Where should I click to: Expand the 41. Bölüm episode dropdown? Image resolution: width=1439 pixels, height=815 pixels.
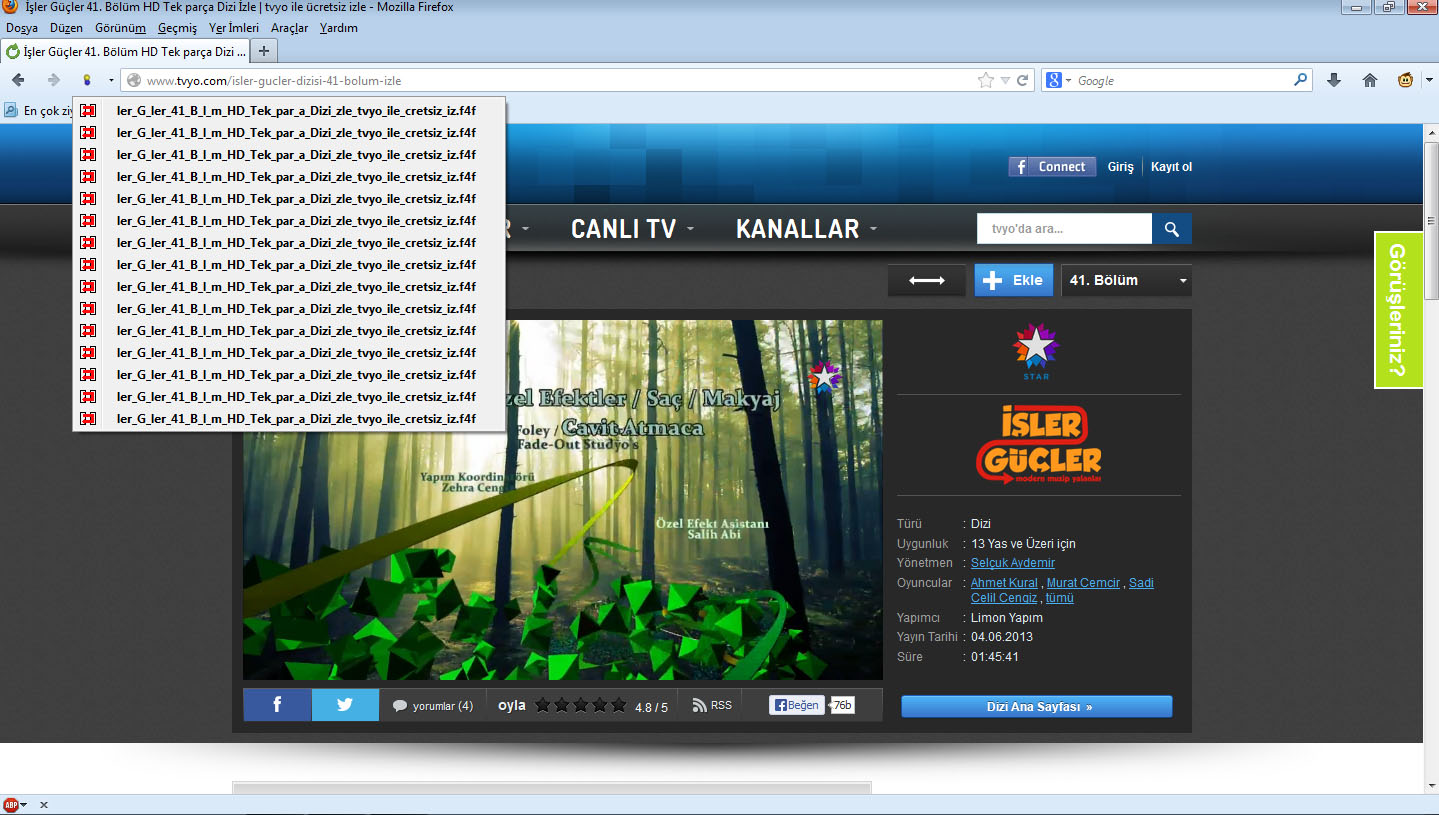tap(1127, 281)
